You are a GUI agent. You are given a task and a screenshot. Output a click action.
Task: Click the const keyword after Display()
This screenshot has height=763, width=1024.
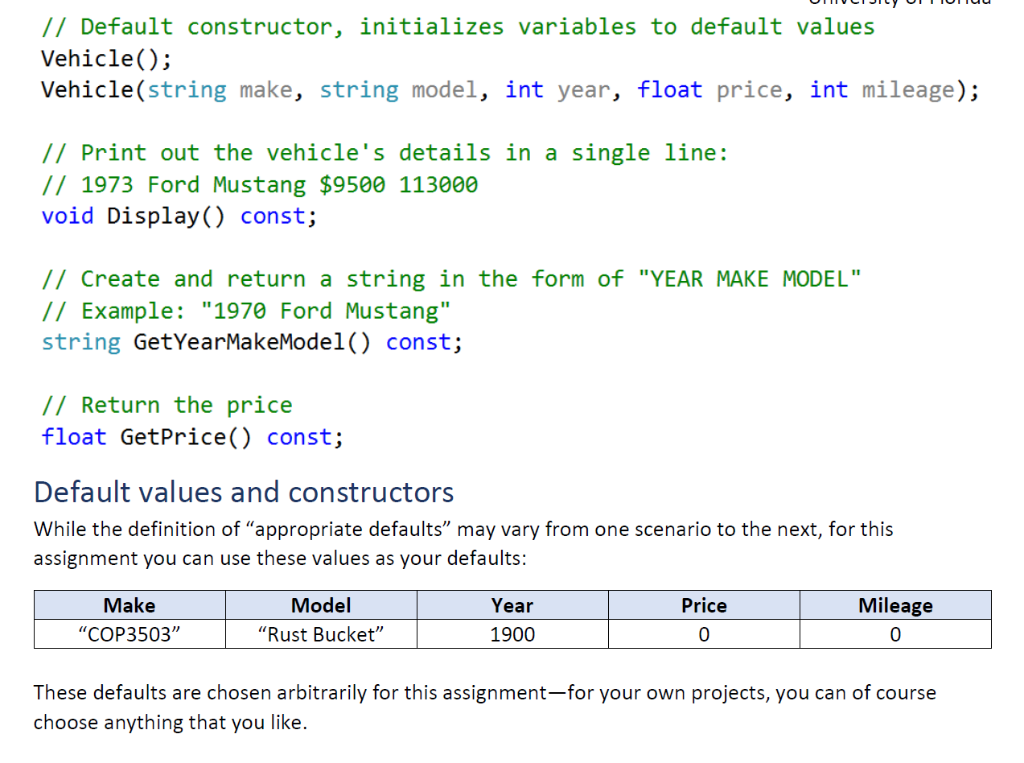click(273, 216)
